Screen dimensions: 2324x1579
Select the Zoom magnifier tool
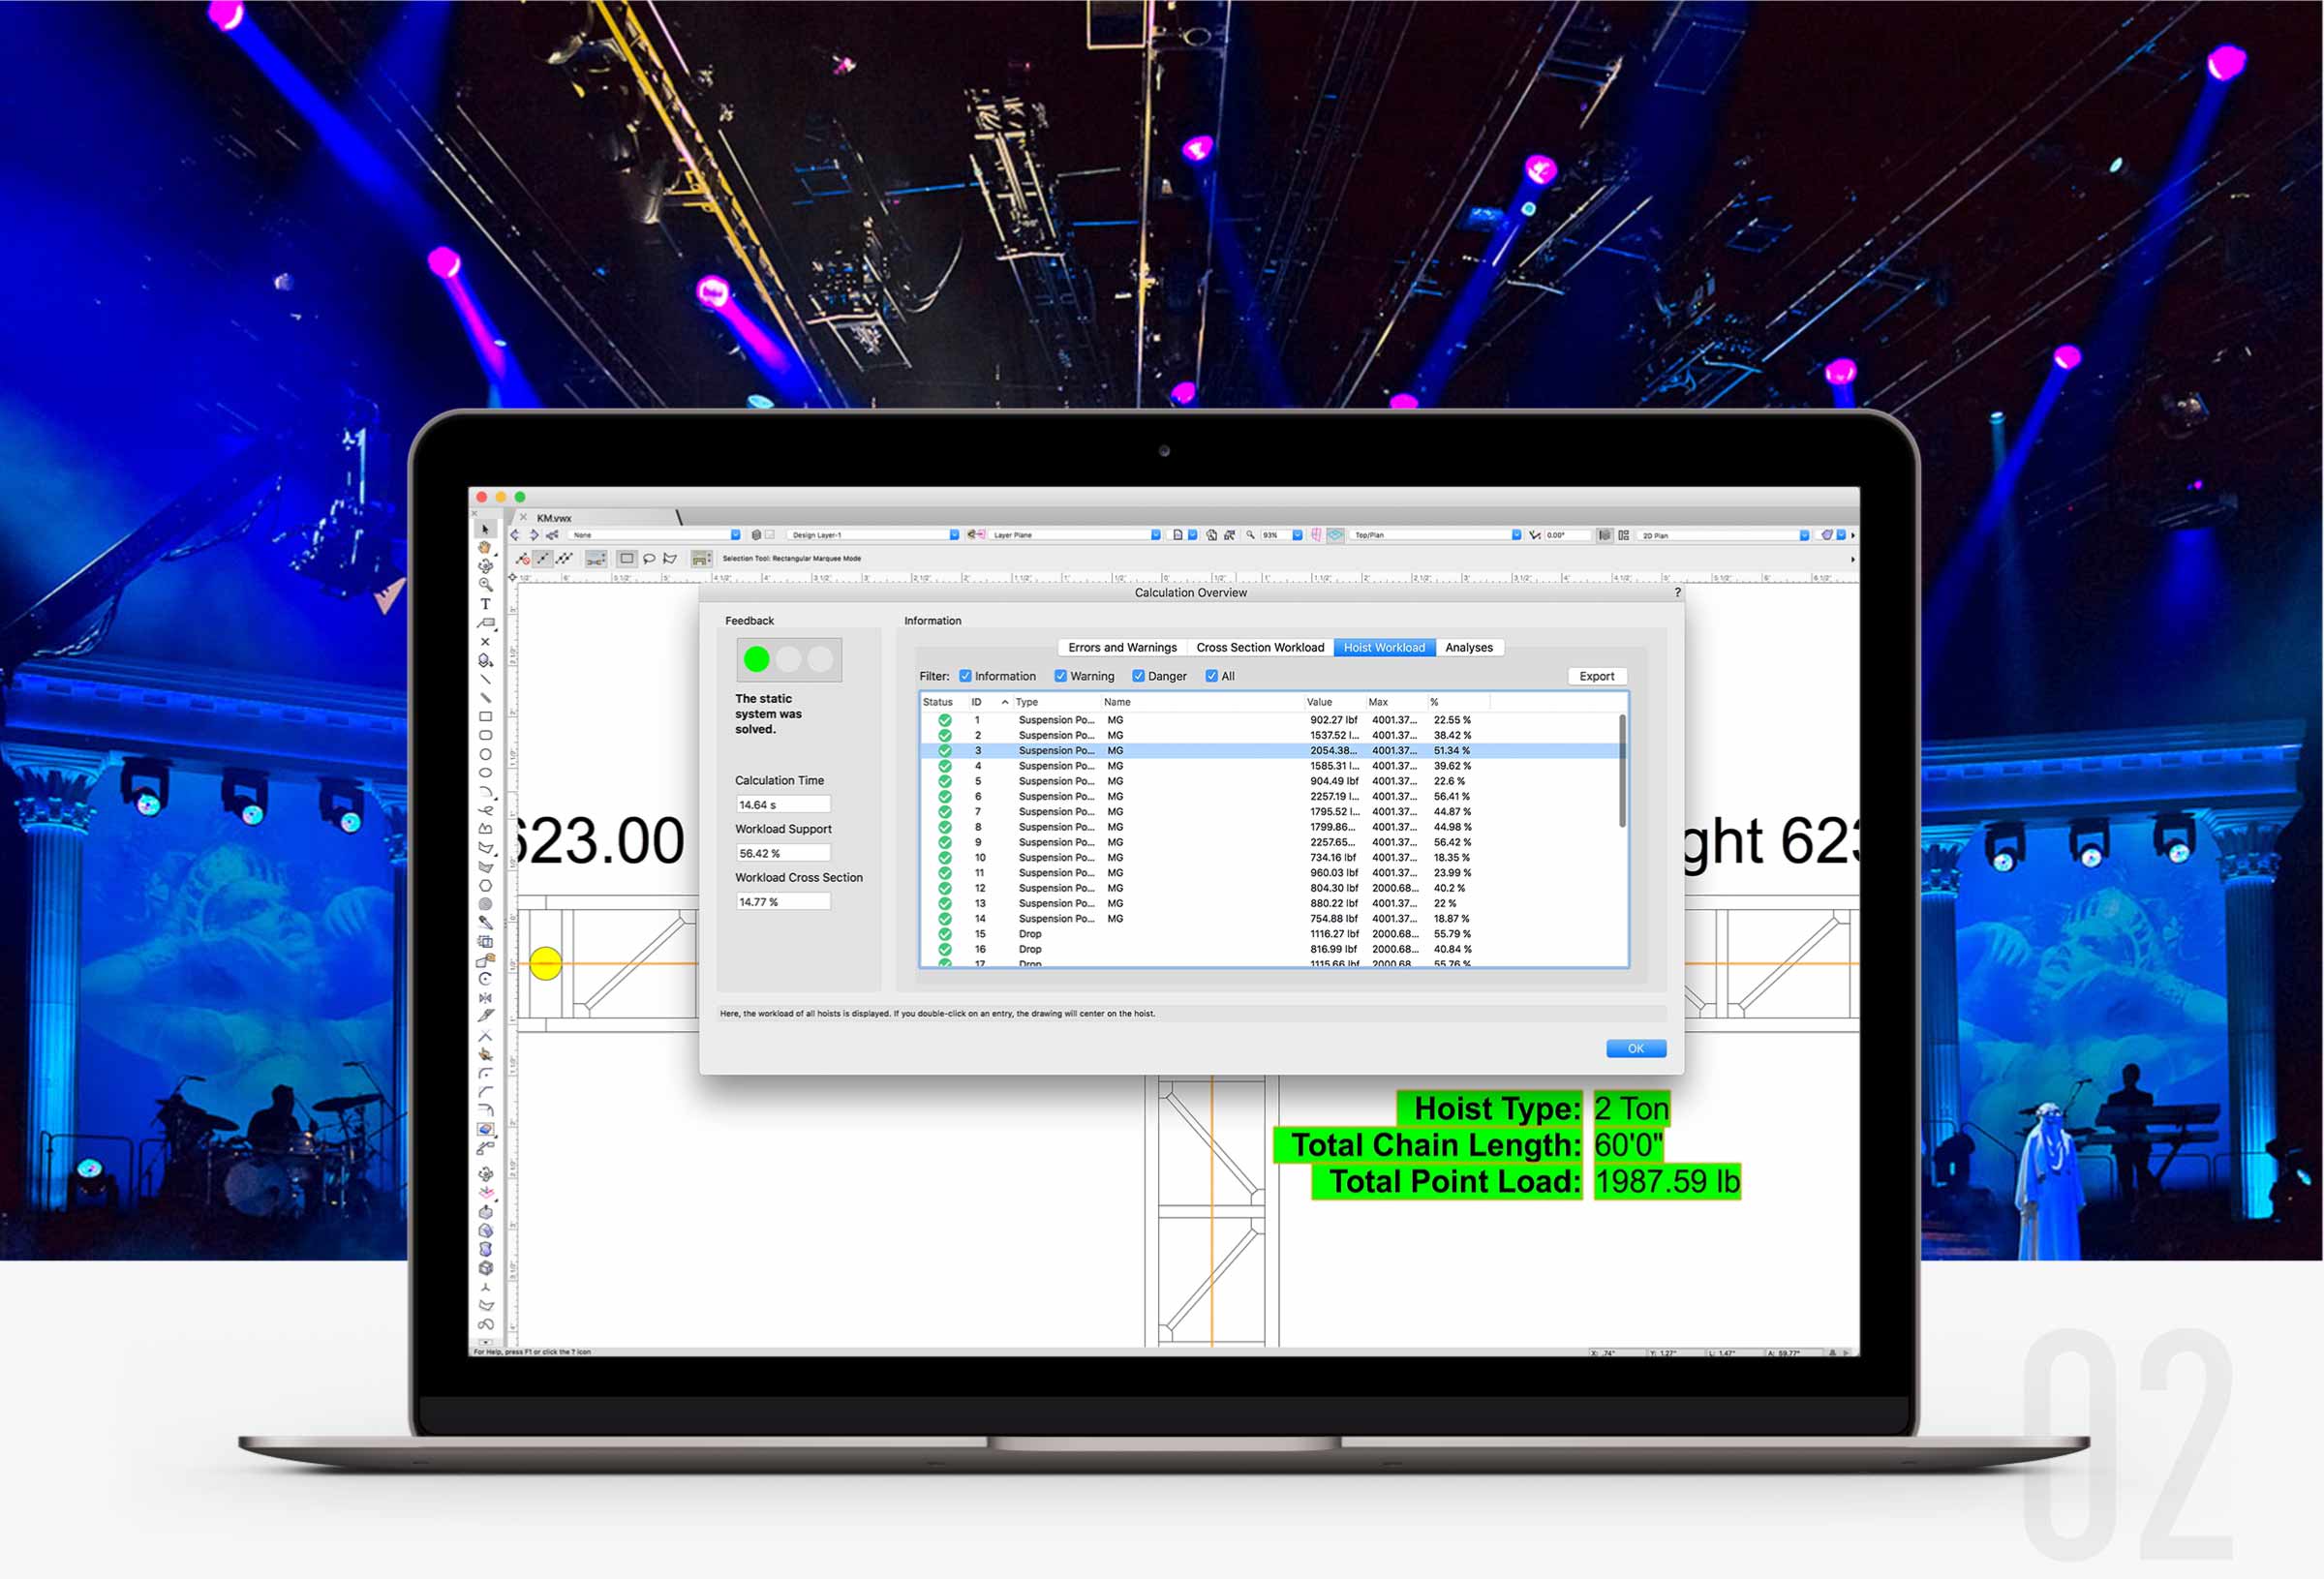[x=485, y=585]
